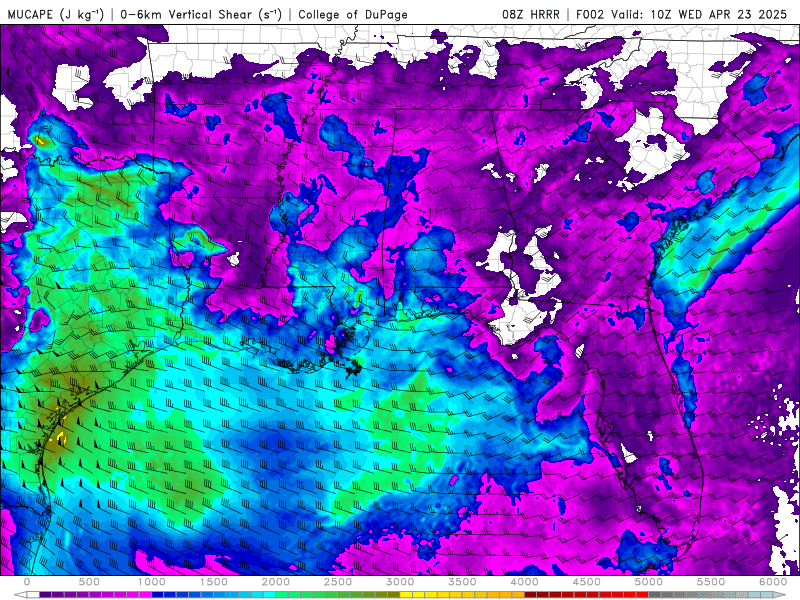Click the 4500 label on the color scale
Viewport: 800px width, 600px height.
point(587,582)
